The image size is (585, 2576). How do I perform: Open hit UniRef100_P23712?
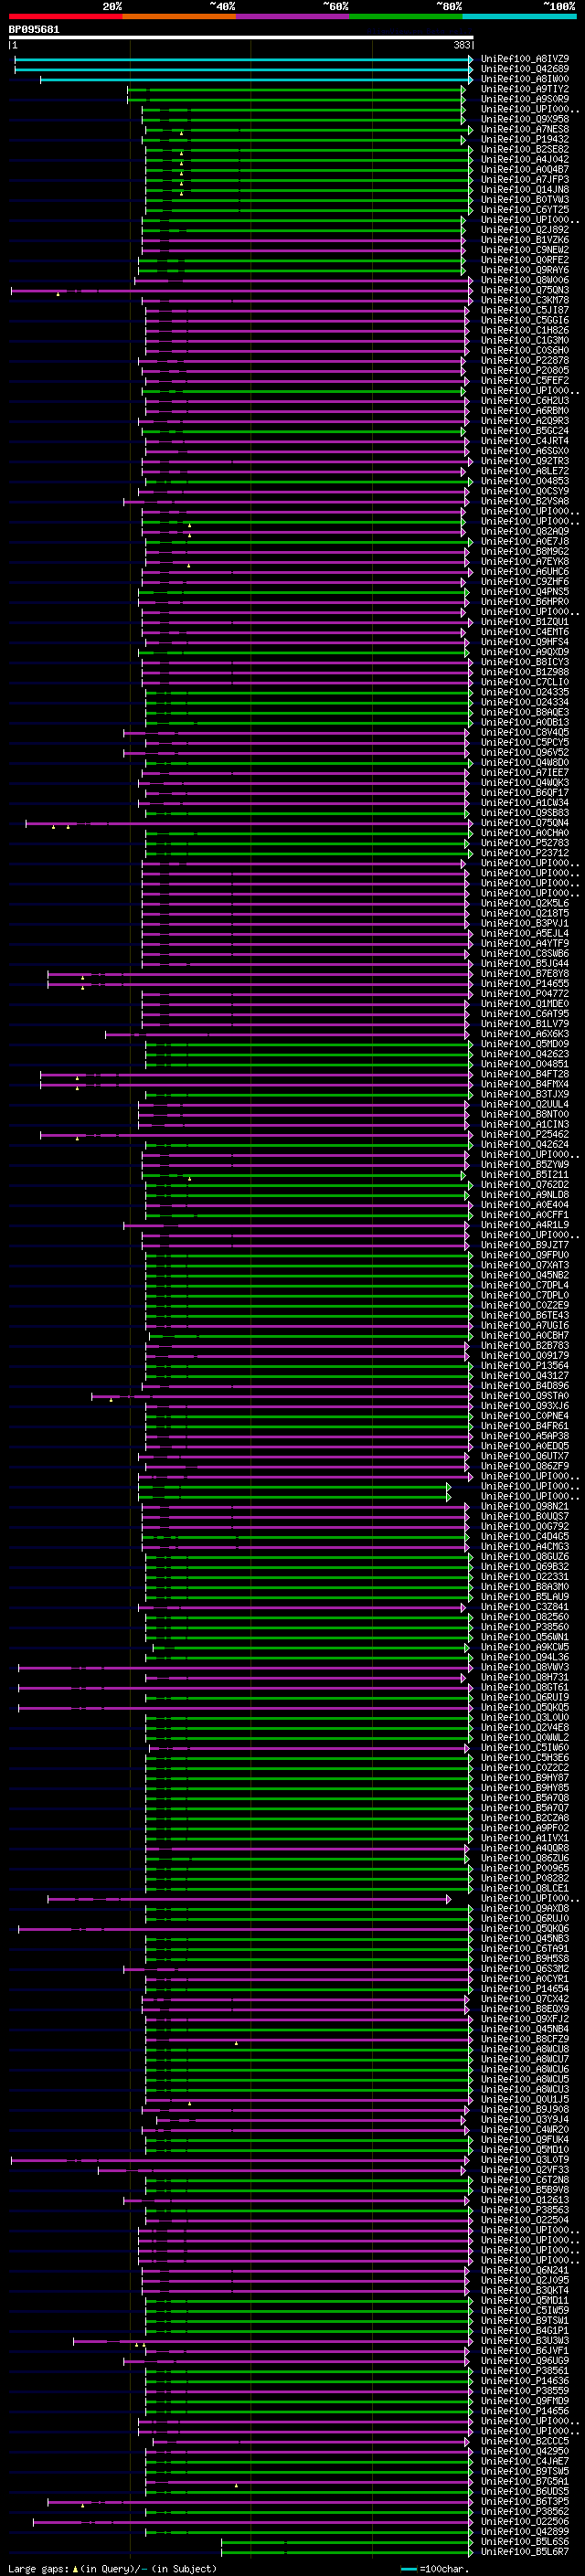[525, 853]
